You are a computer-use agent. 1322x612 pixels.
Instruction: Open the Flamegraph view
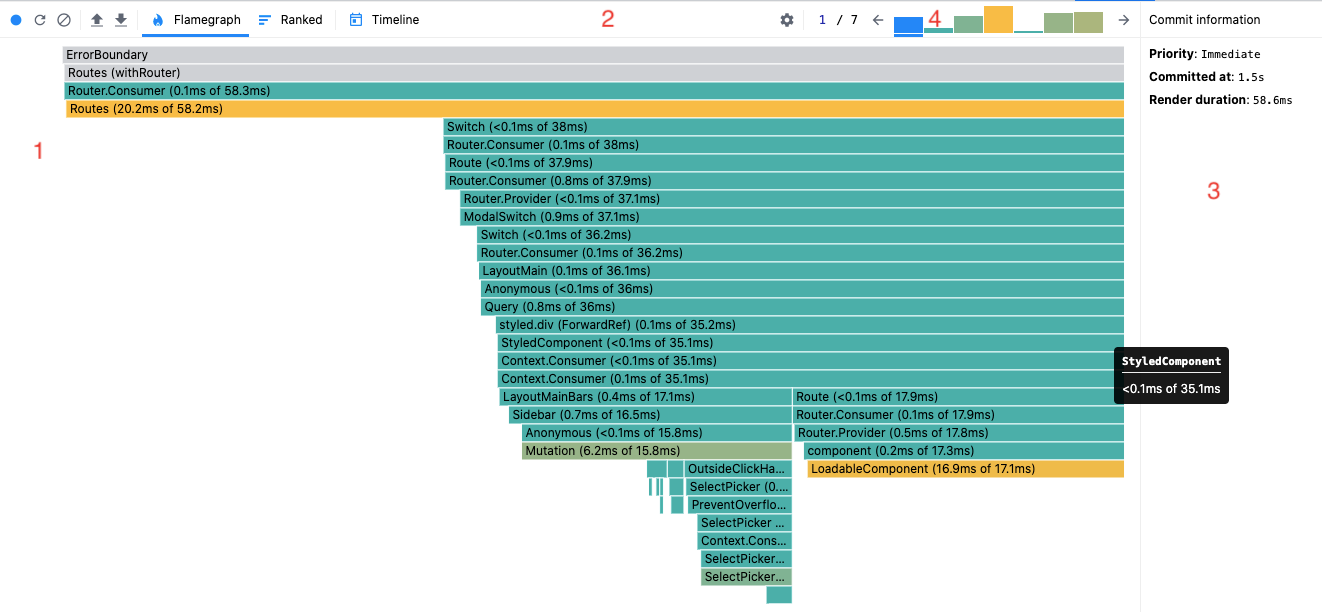click(x=195, y=19)
